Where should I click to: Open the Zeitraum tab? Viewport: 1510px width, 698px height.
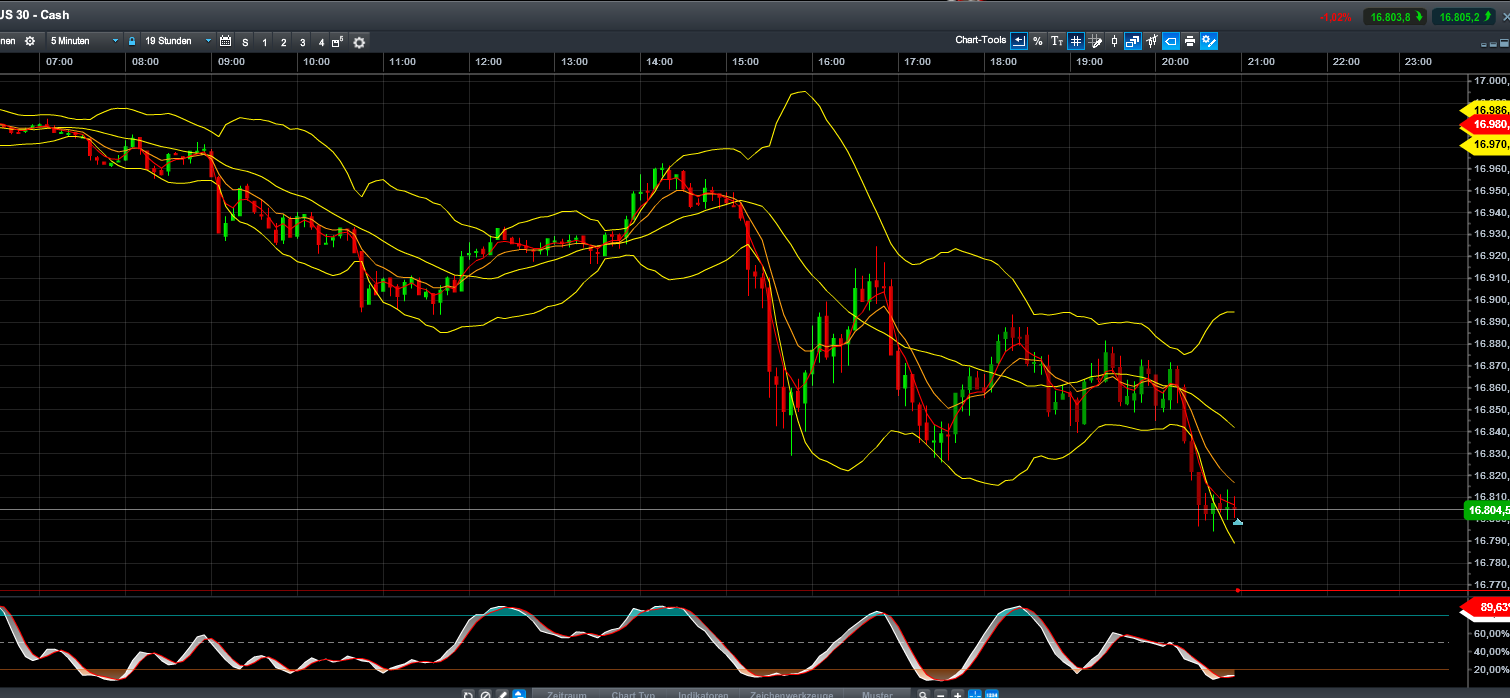[566, 694]
